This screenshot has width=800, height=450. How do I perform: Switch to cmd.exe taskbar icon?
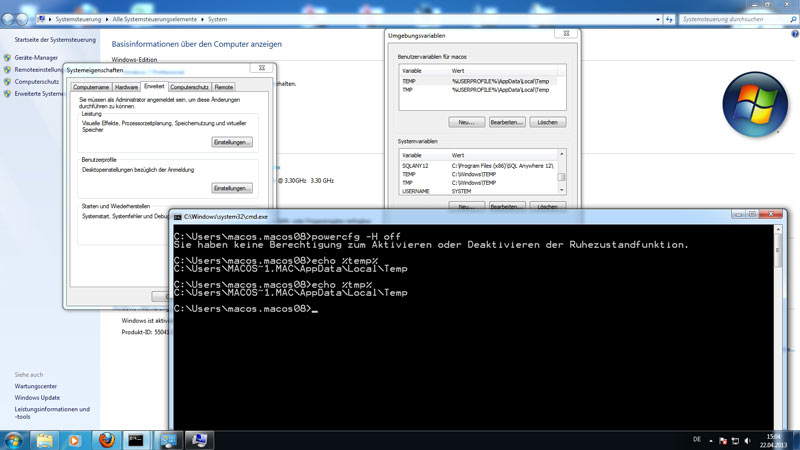coord(137,439)
